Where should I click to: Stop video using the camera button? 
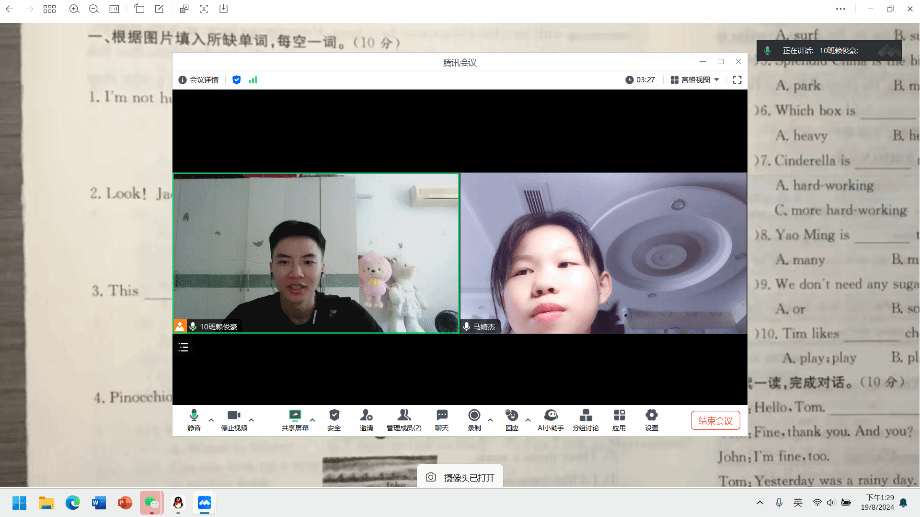(x=234, y=419)
